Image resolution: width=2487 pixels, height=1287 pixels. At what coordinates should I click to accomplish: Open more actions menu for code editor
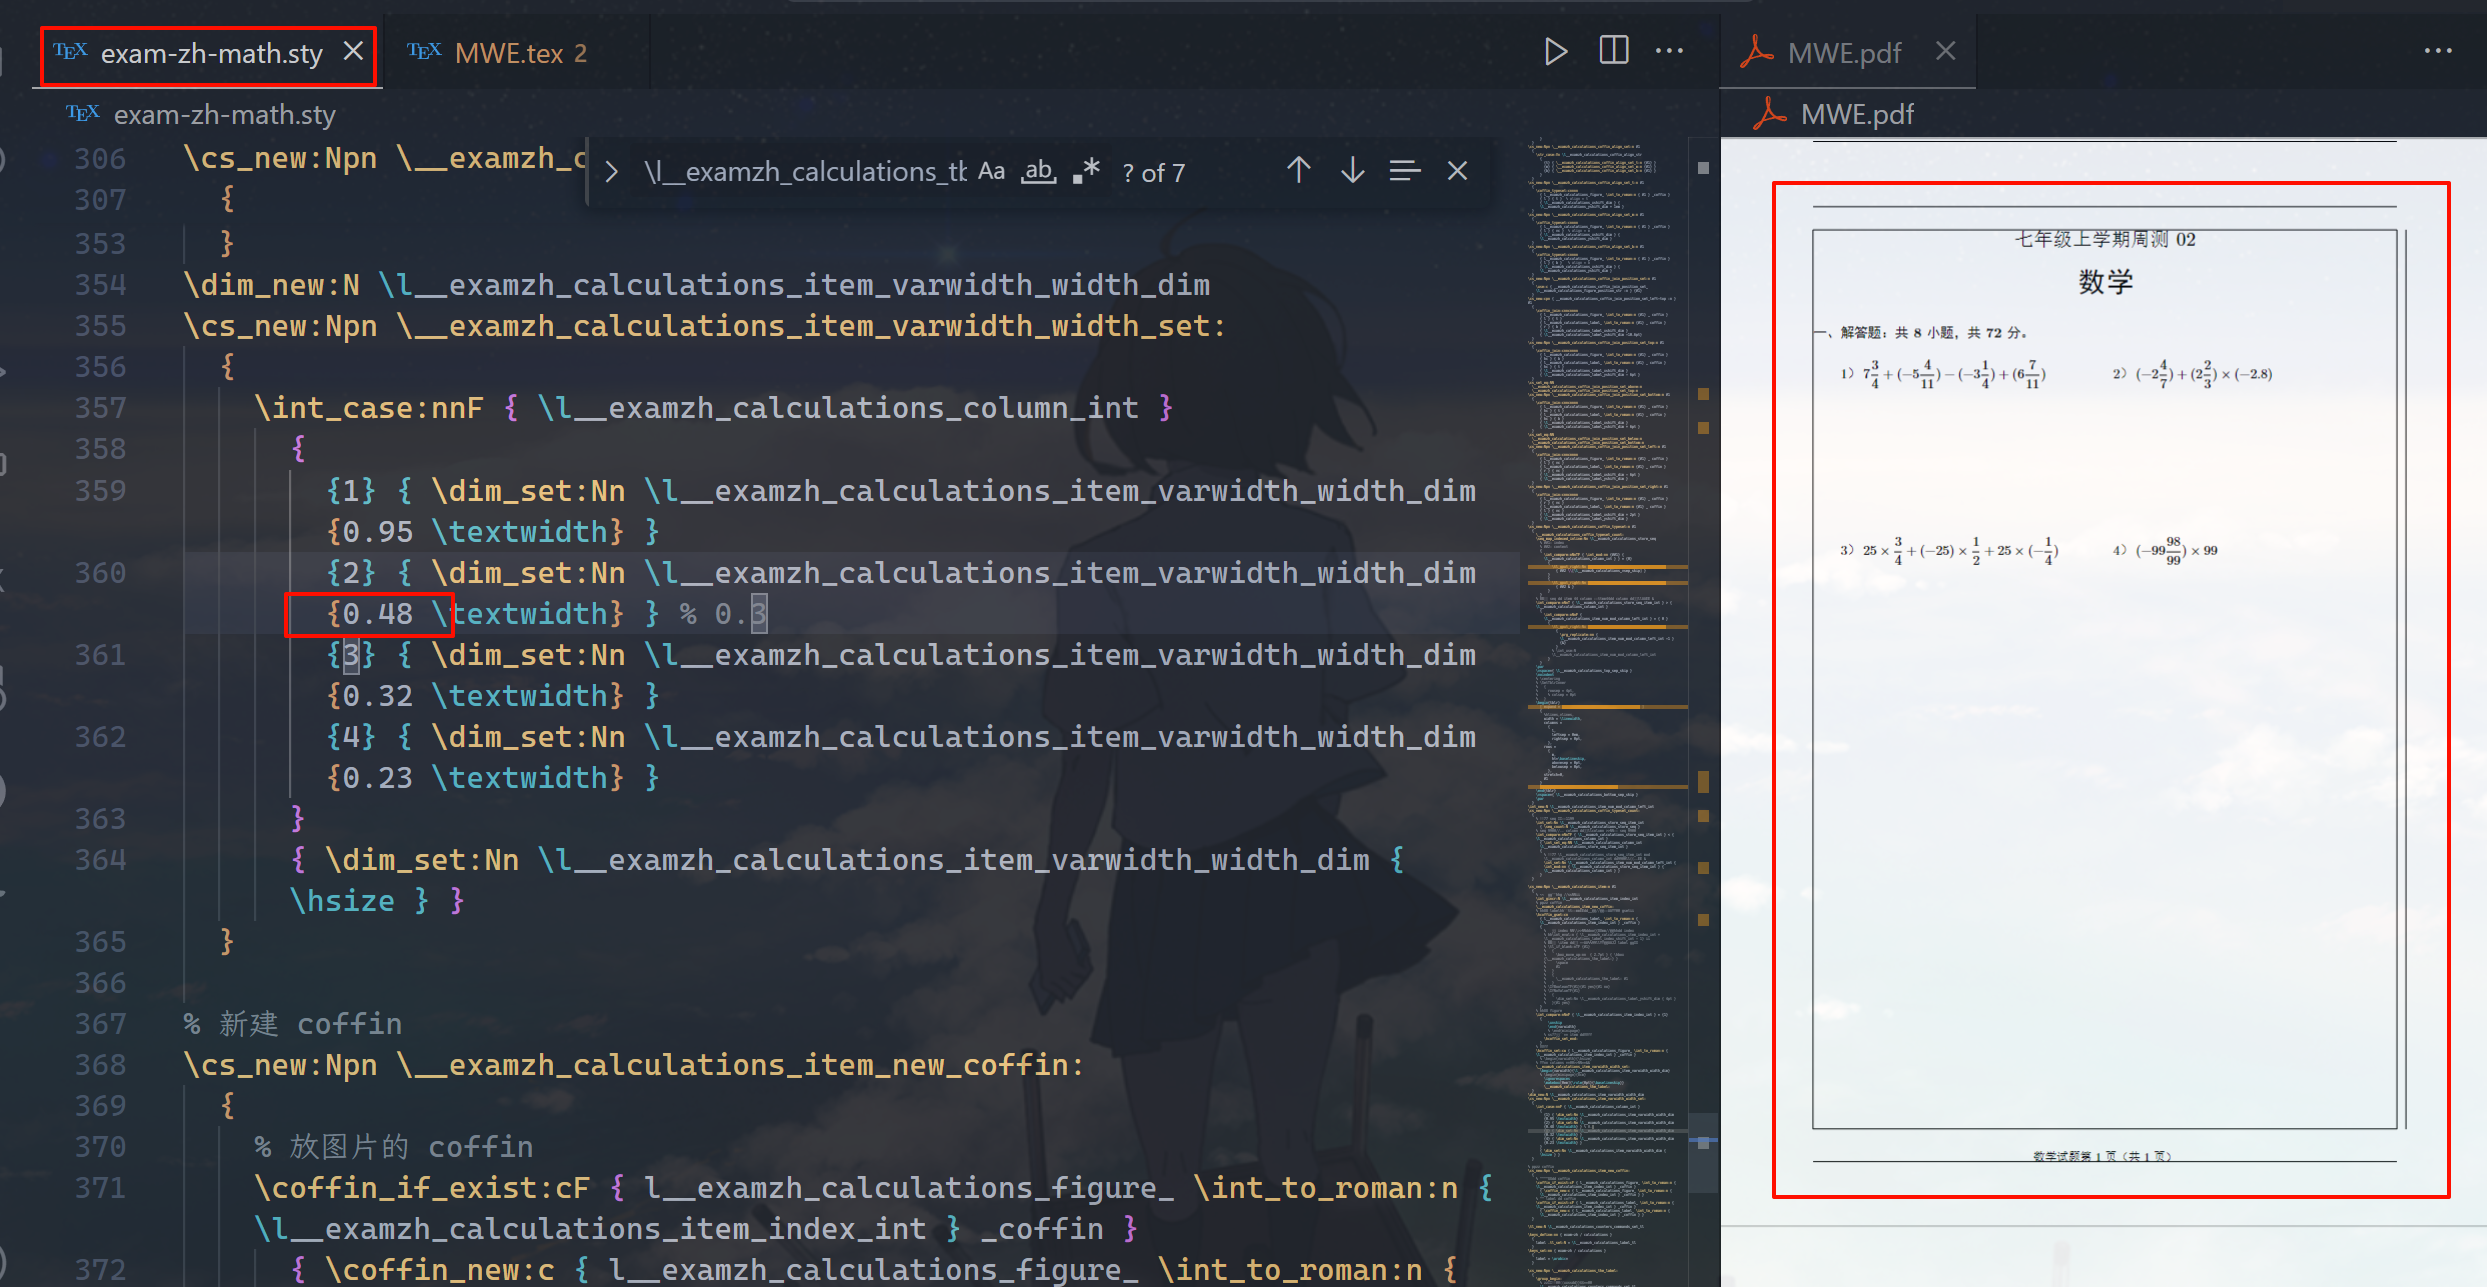(x=1669, y=51)
